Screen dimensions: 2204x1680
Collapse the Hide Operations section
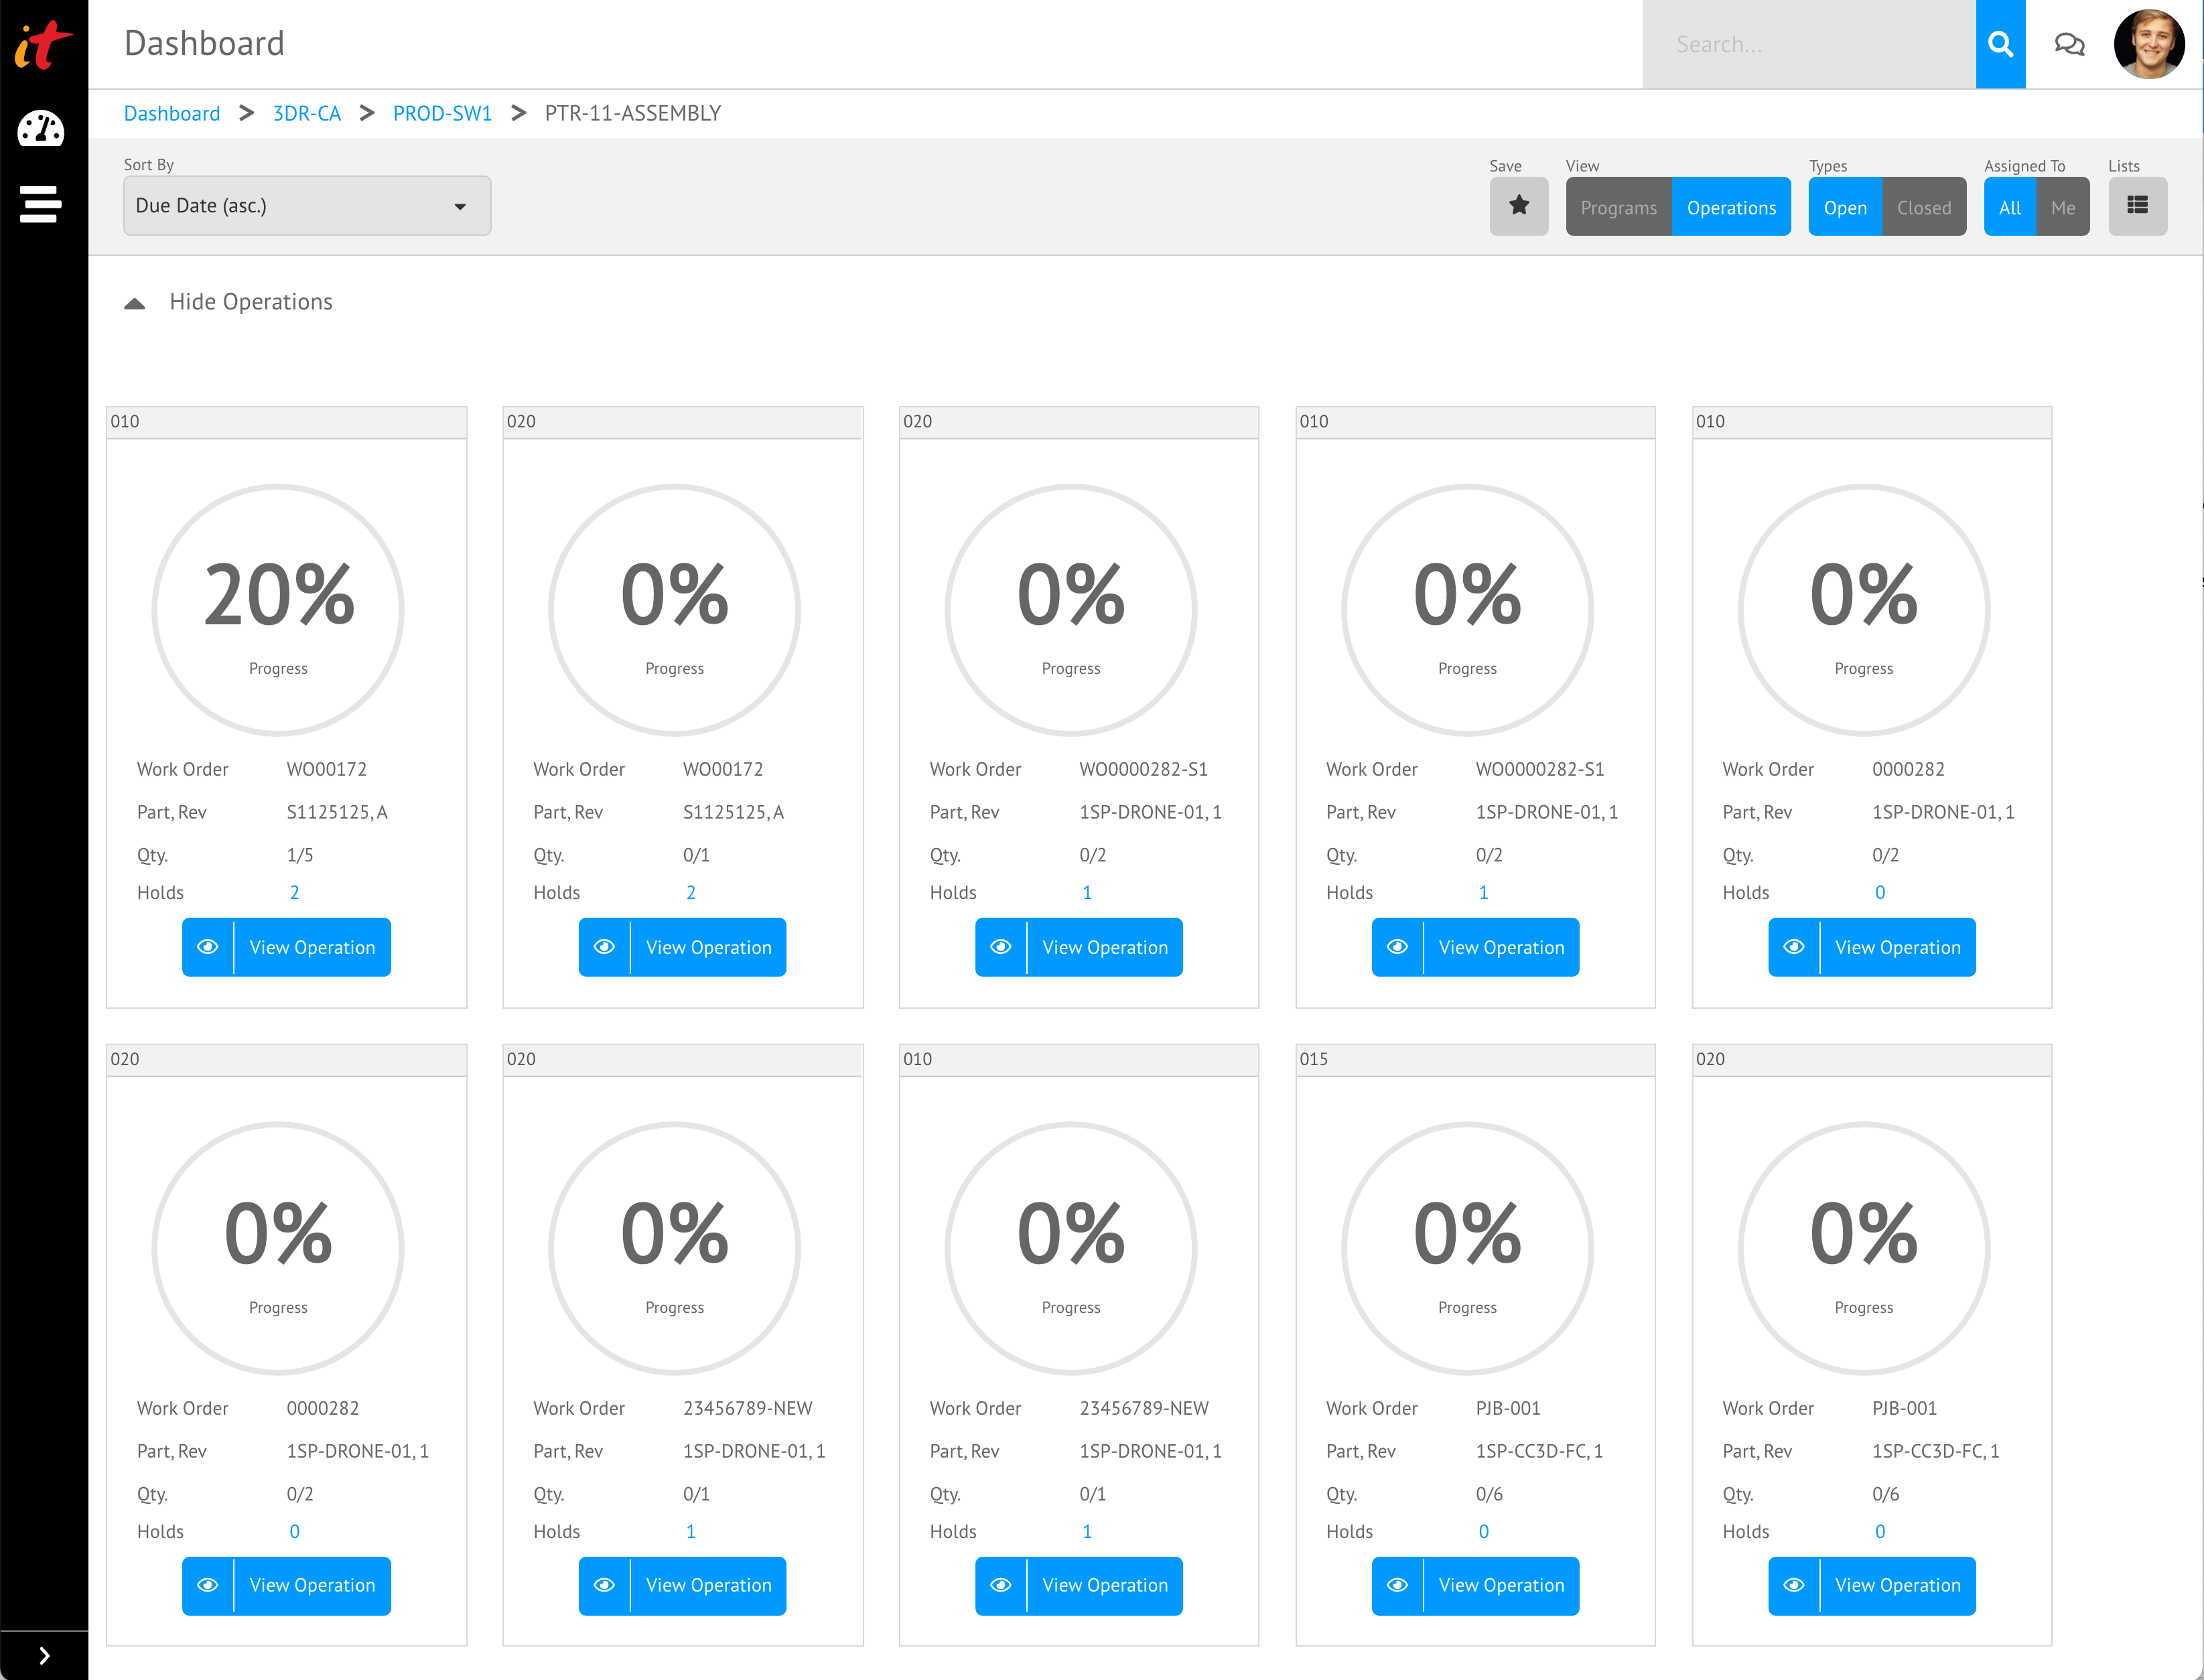pyautogui.click(x=229, y=302)
